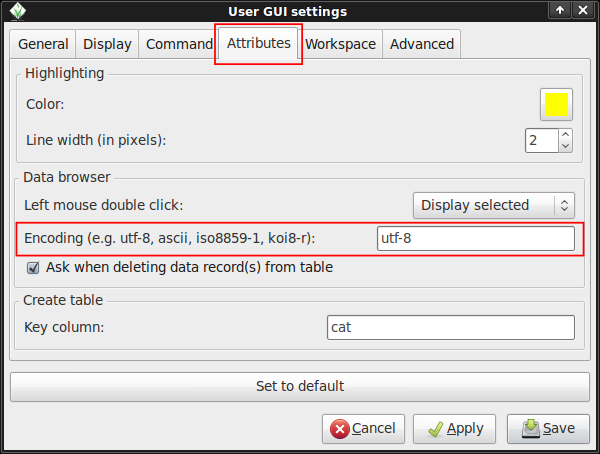Click the shade window arrow in the title bar
Viewport: 600px width, 454px height.
[559, 11]
